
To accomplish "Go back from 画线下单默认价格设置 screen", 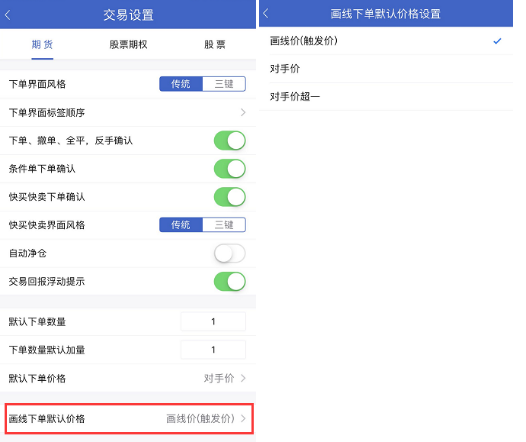I will [x=266, y=13].
